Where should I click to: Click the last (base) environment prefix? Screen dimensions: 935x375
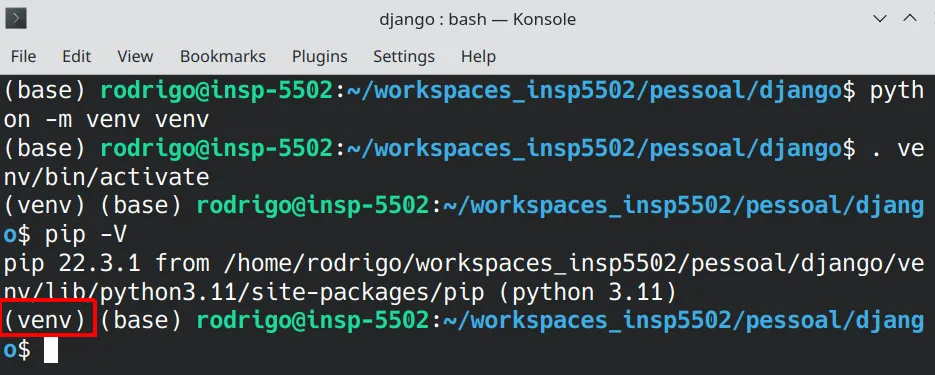coord(141,321)
